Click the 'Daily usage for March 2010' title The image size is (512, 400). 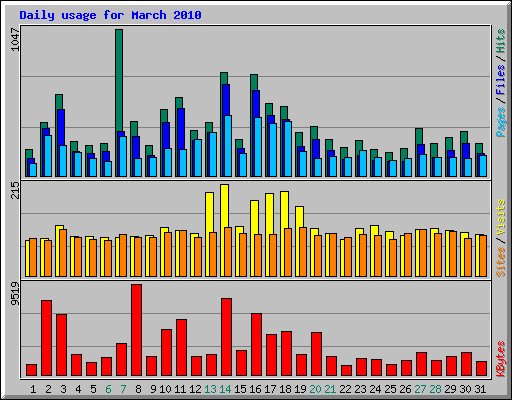click(x=110, y=16)
